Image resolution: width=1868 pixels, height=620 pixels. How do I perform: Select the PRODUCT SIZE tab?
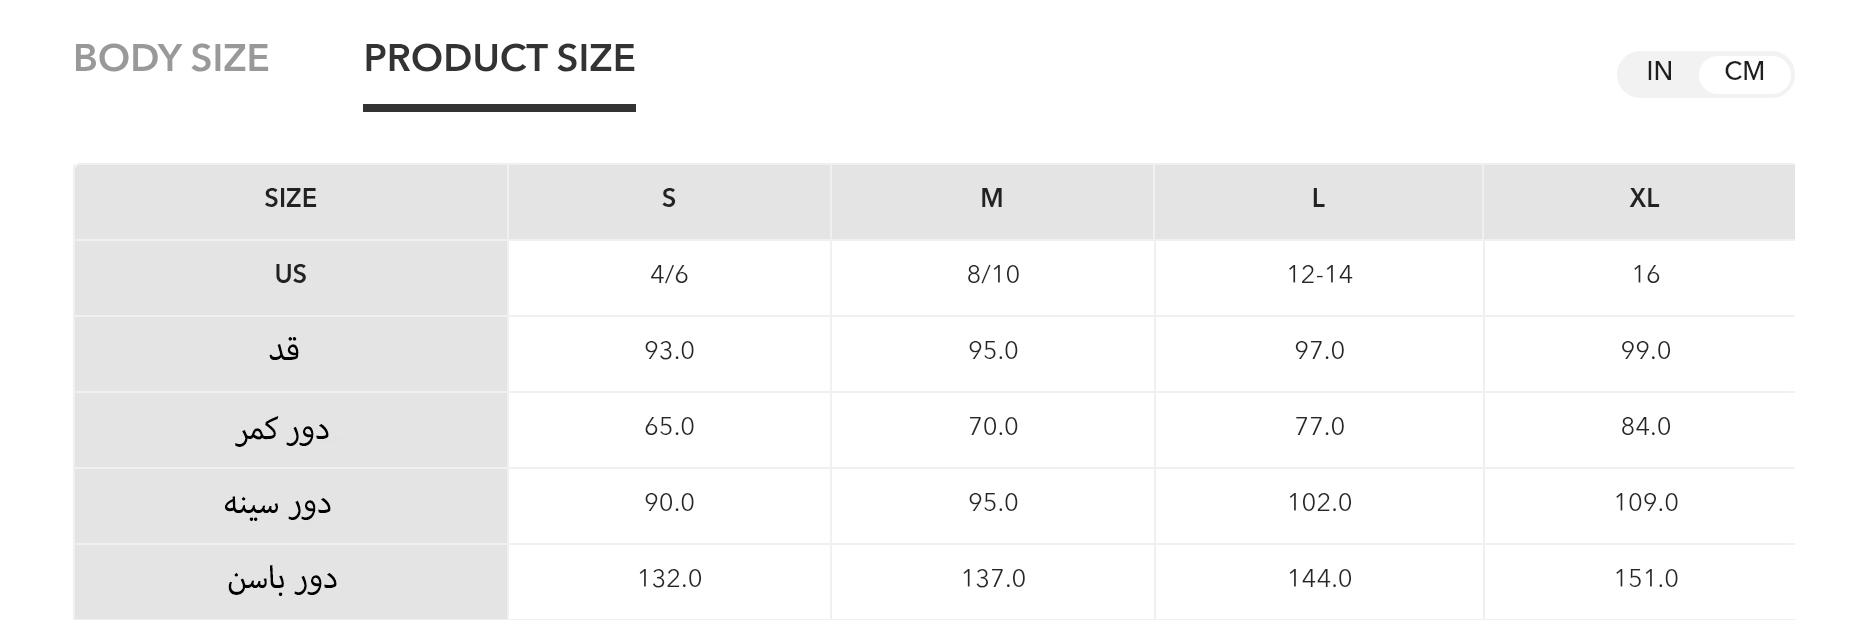499,59
